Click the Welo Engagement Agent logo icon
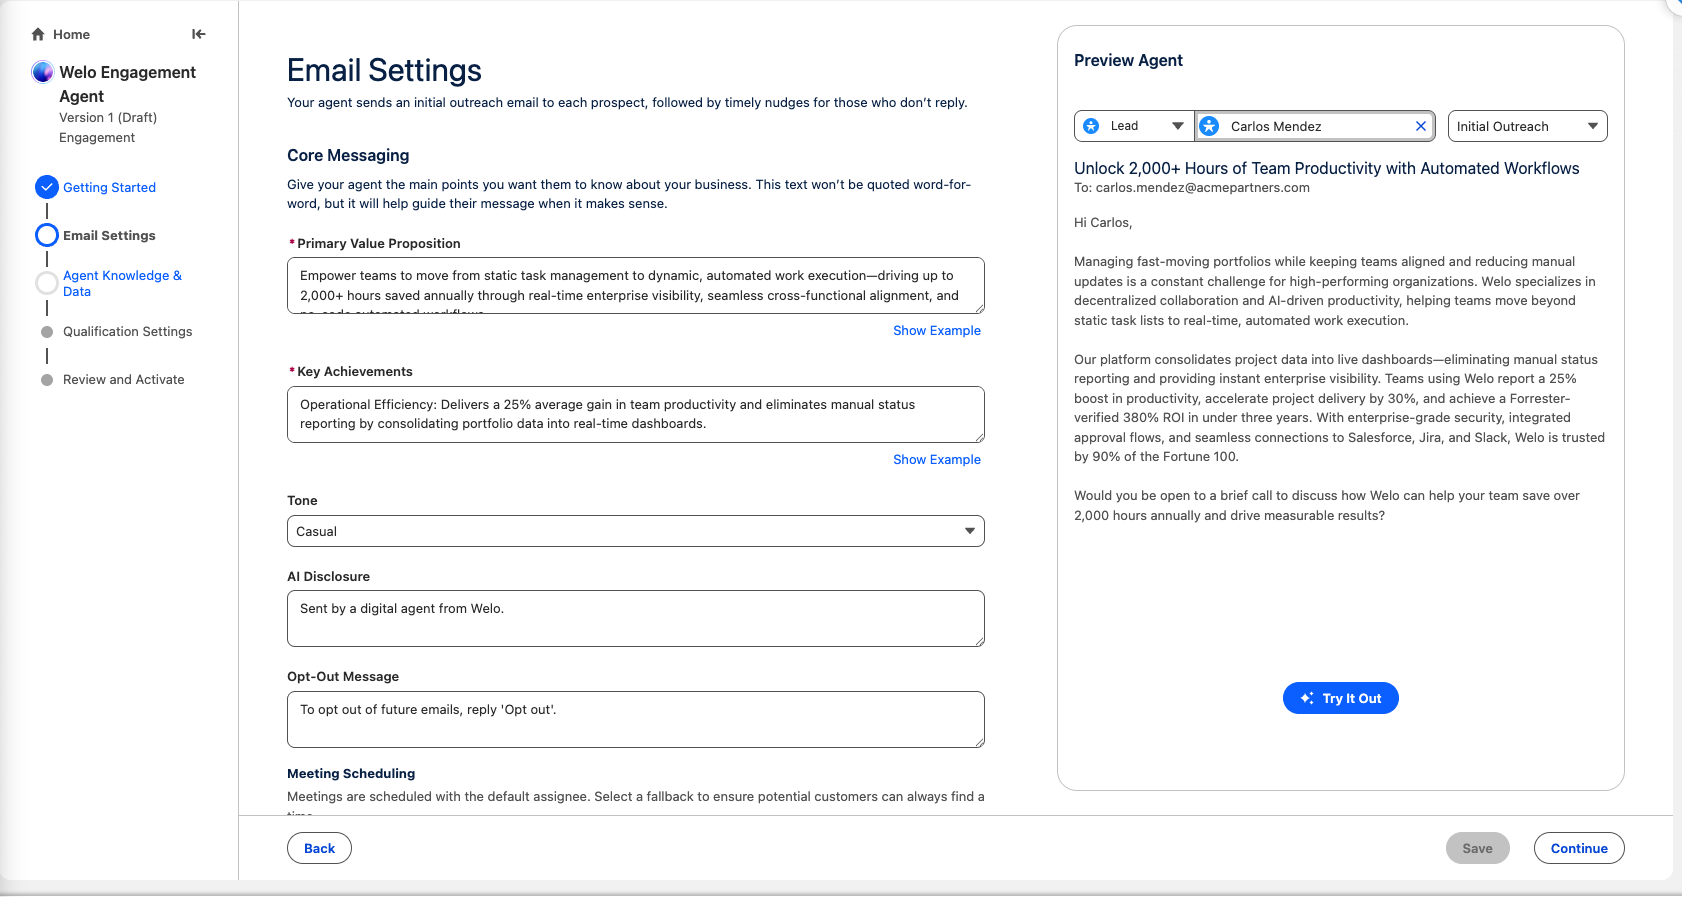1682x897 pixels. pos(42,72)
